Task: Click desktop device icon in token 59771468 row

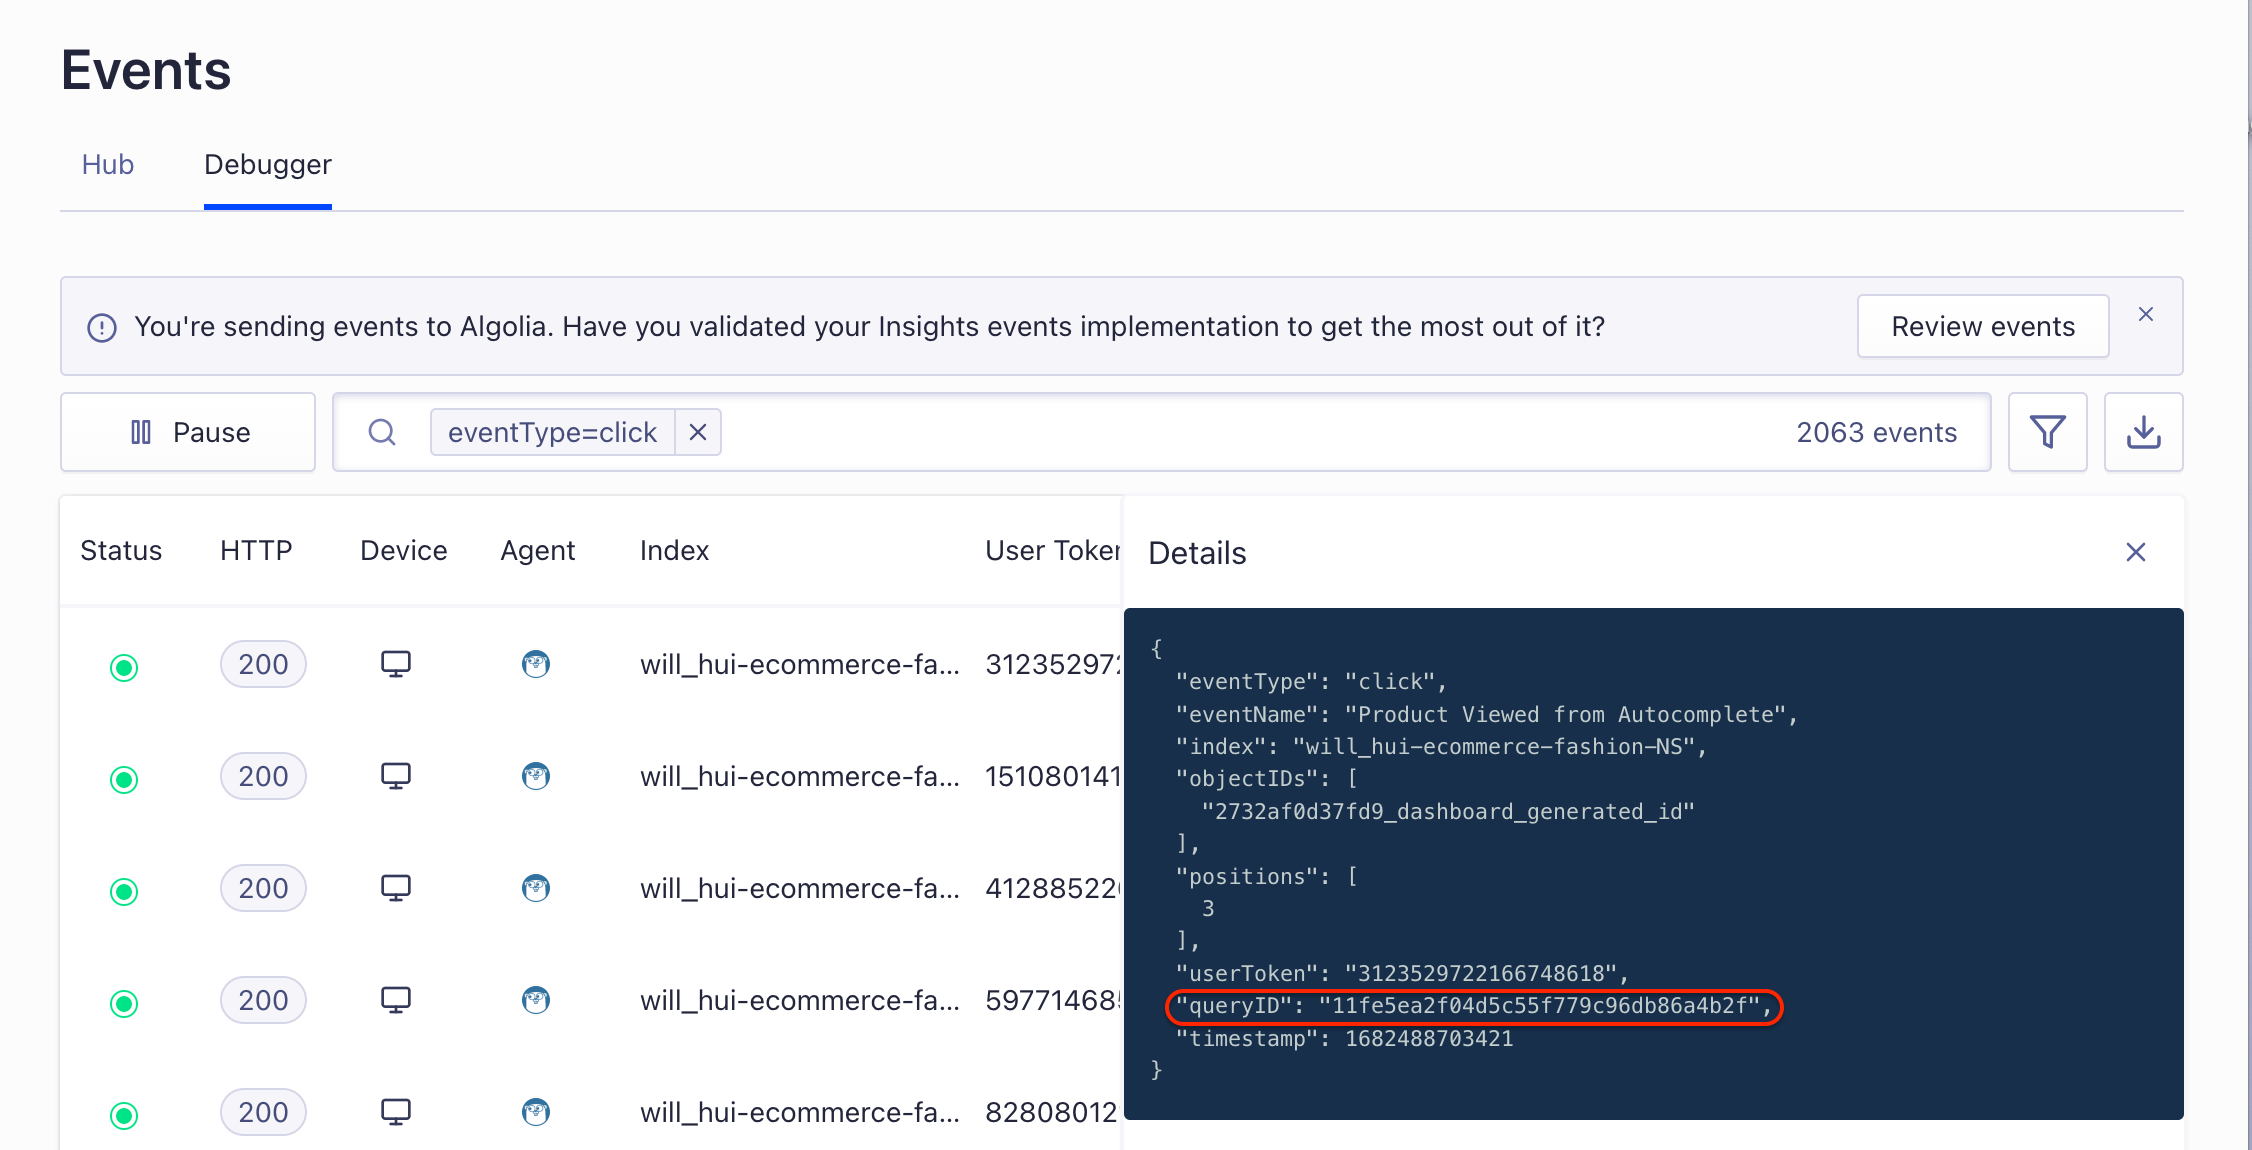Action: pos(396,1000)
